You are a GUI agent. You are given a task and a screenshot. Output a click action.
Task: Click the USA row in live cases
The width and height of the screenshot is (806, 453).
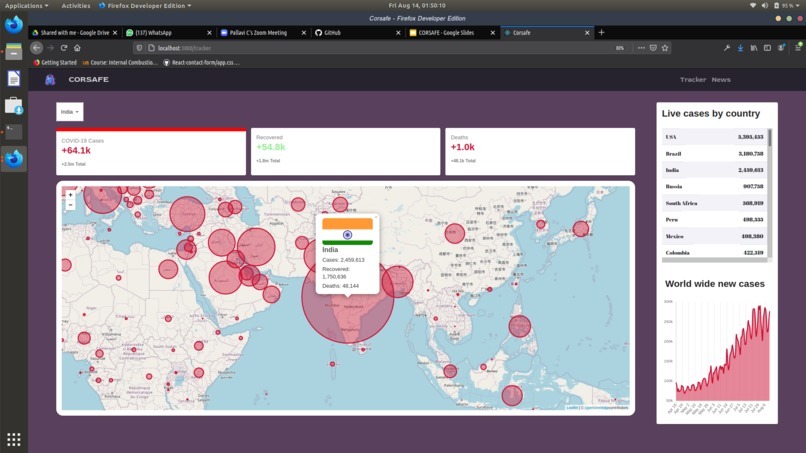(x=715, y=137)
